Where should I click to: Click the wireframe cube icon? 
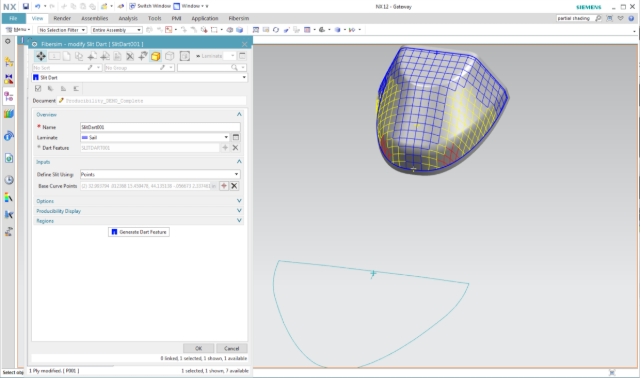pos(169,56)
